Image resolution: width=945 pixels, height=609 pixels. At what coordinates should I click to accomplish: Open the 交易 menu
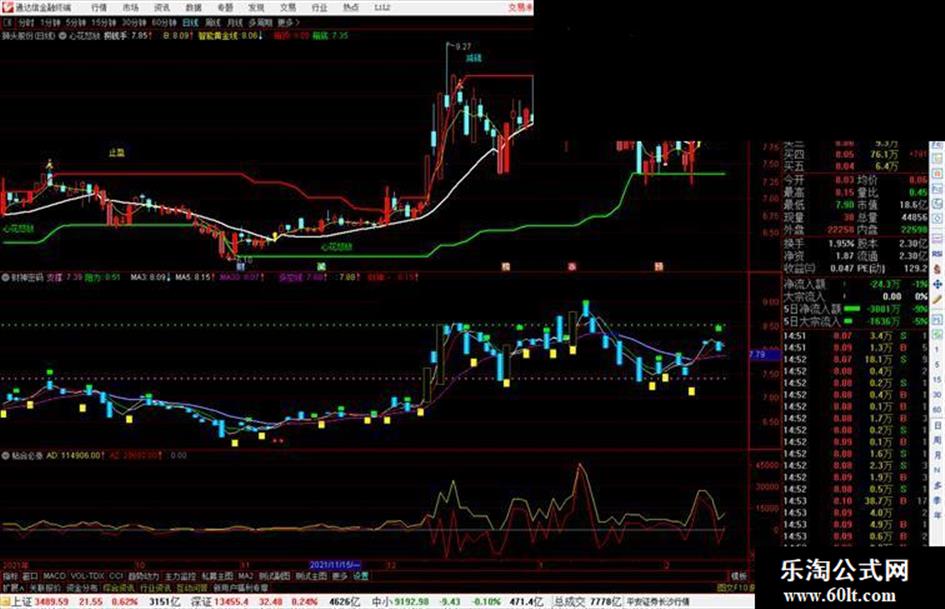pyautogui.click(x=287, y=7)
